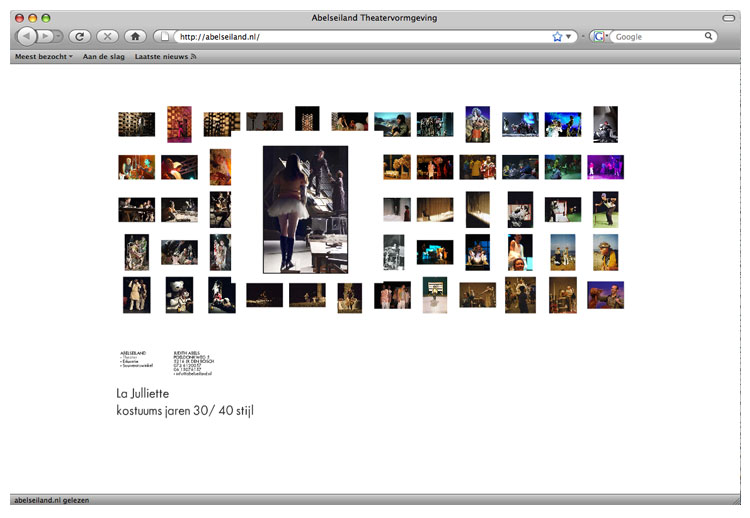Click the page identity icon before the URL
The image size is (750, 518).
(x=166, y=36)
